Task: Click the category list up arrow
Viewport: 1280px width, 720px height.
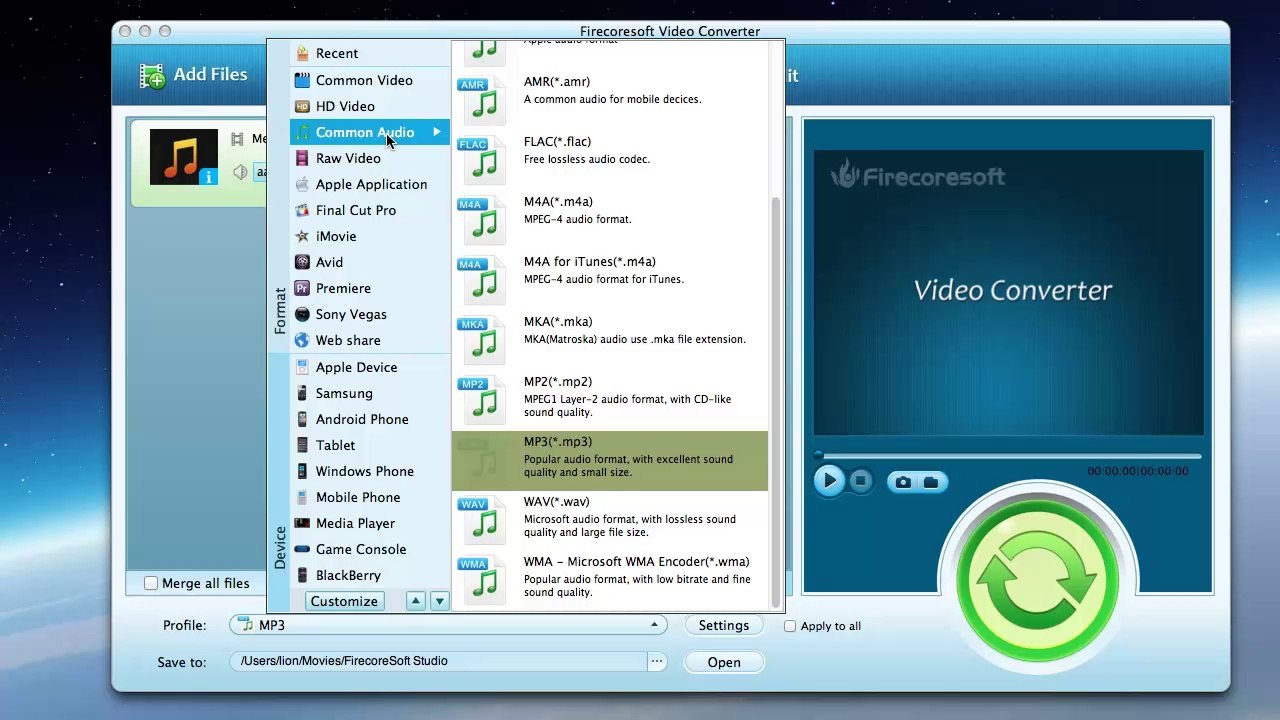Action: tap(415, 601)
